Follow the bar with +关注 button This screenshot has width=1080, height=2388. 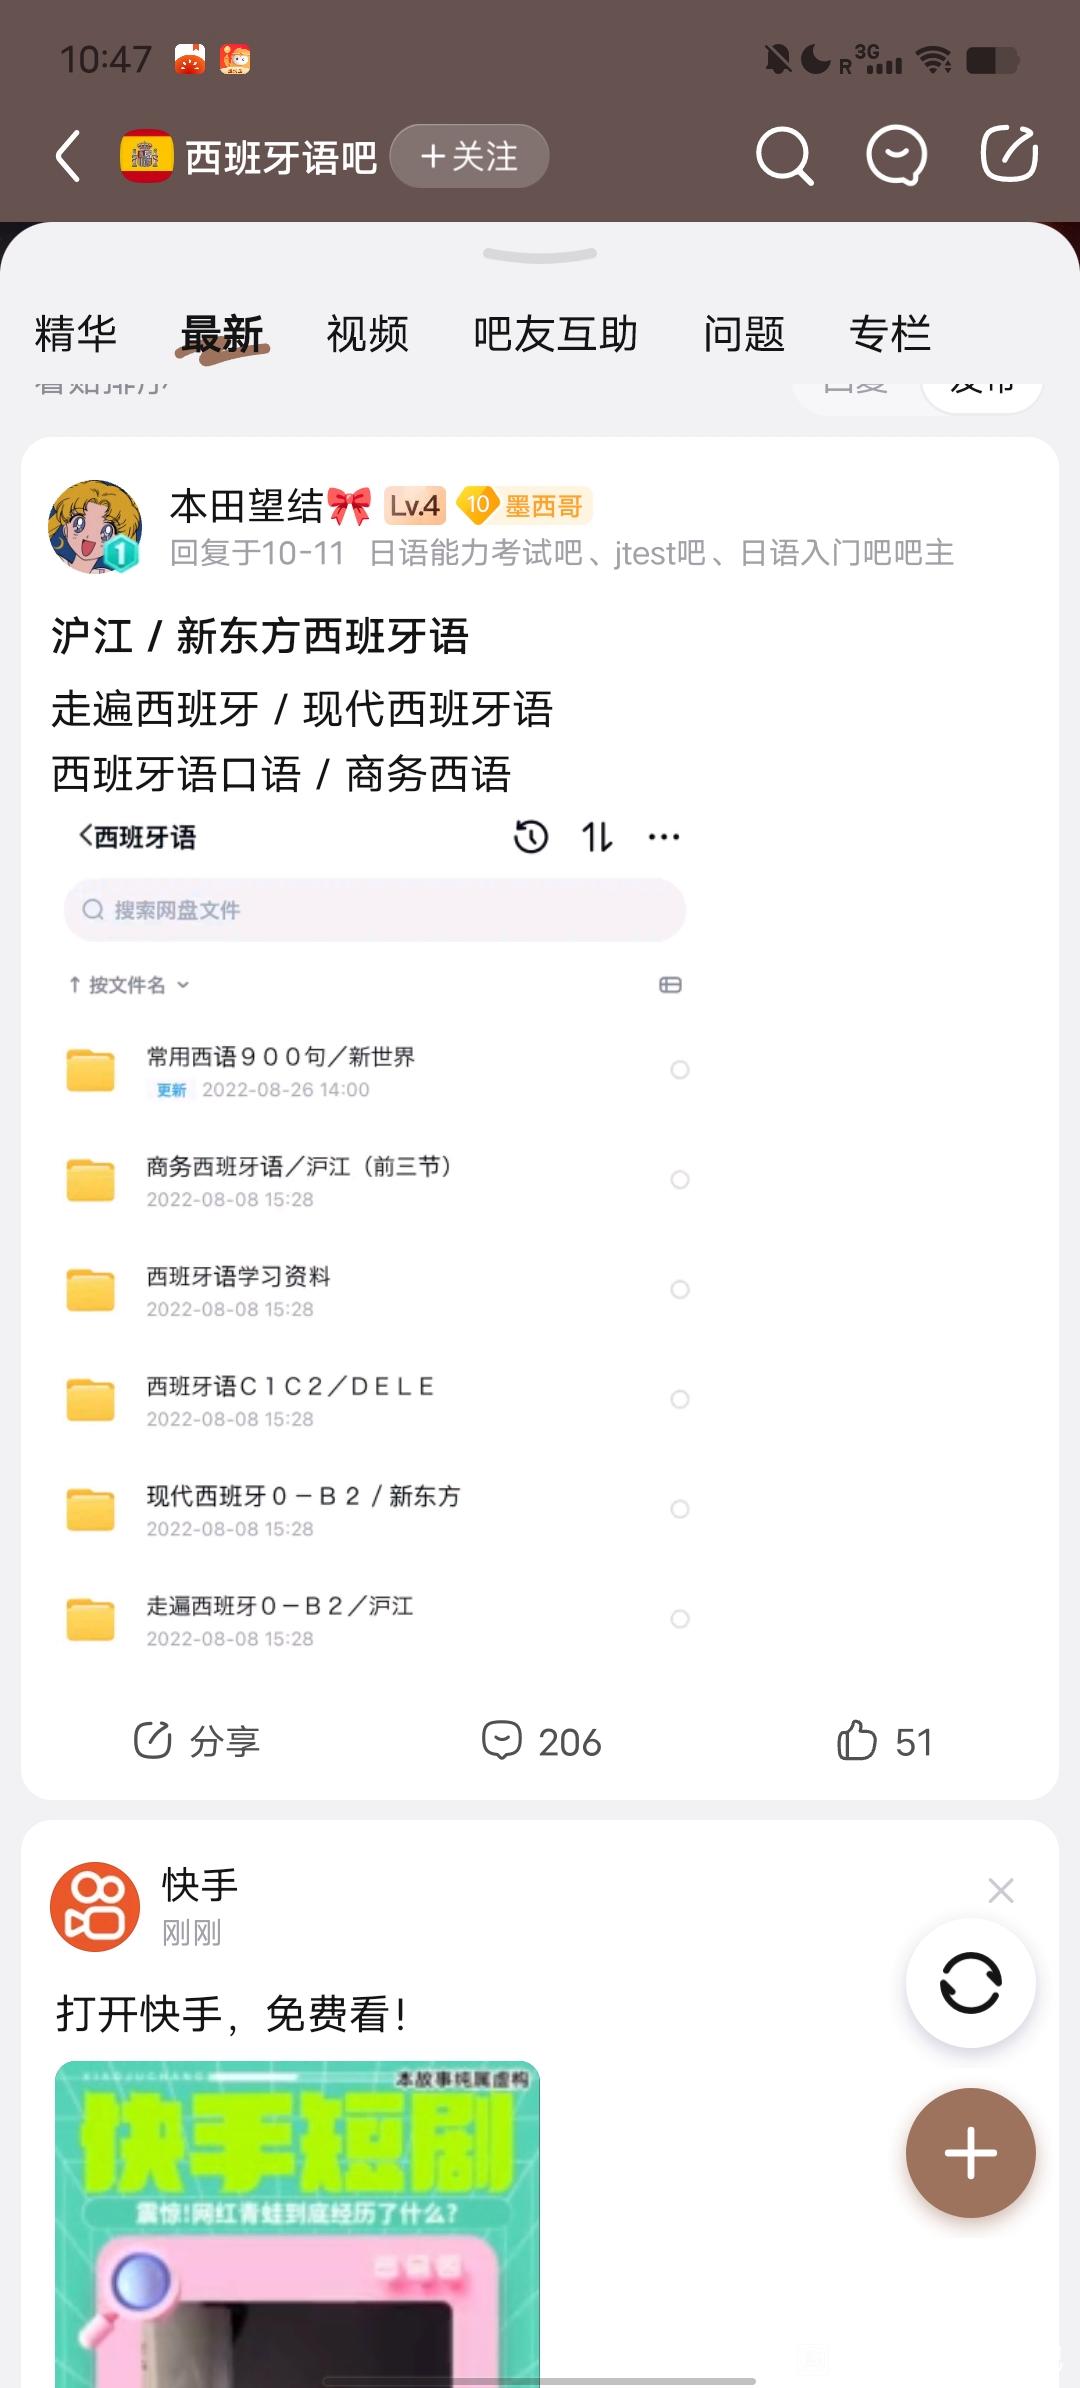(469, 156)
